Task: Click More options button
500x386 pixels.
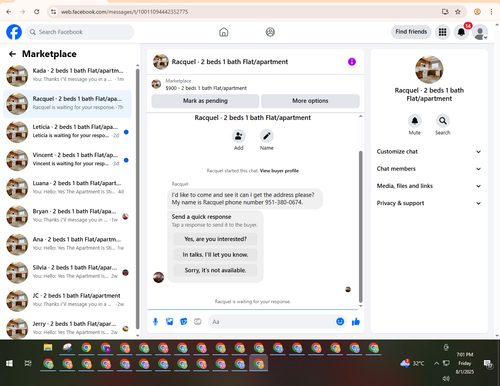Action: (x=310, y=101)
